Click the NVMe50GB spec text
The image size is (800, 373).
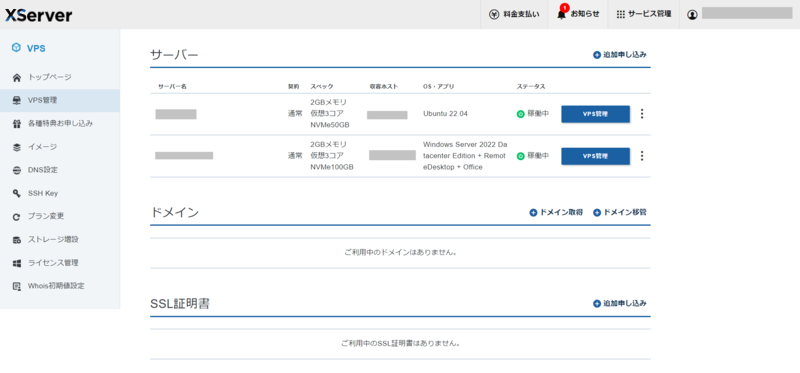[330, 125]
